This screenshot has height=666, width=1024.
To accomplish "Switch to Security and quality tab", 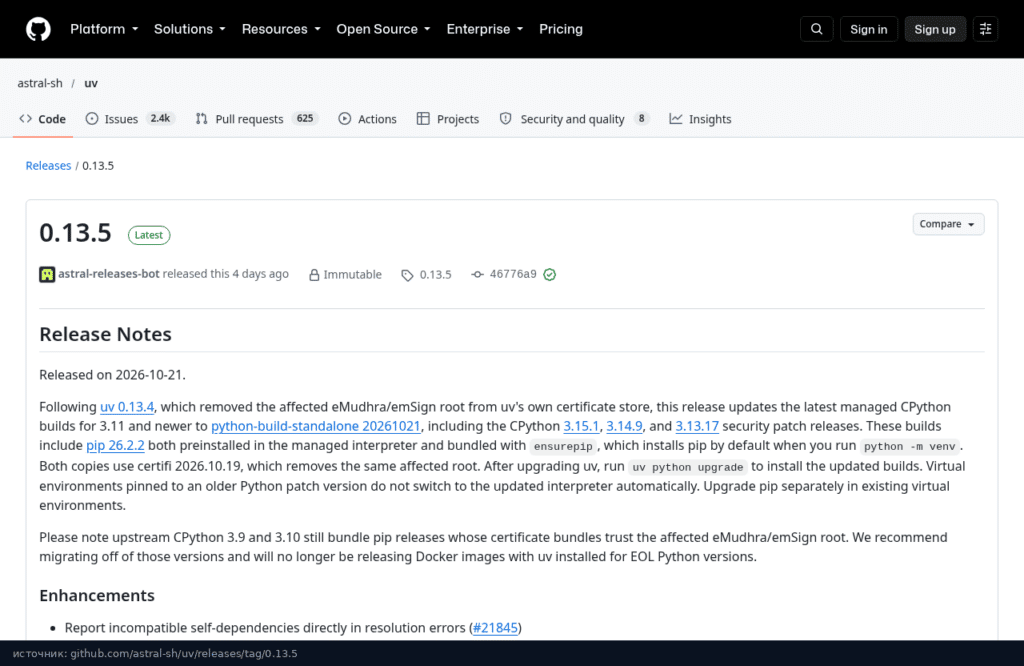I will [574, 119].
